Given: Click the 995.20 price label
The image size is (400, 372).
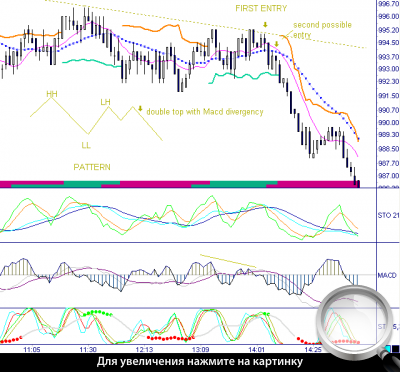Looking at the screenshot, I should point(389,30).
